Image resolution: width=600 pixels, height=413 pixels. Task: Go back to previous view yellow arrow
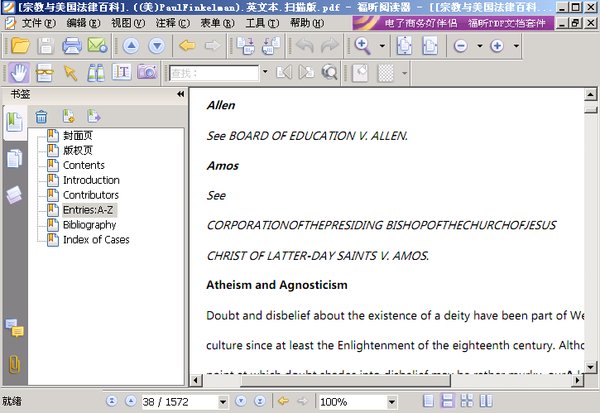[x=187, y=46]
